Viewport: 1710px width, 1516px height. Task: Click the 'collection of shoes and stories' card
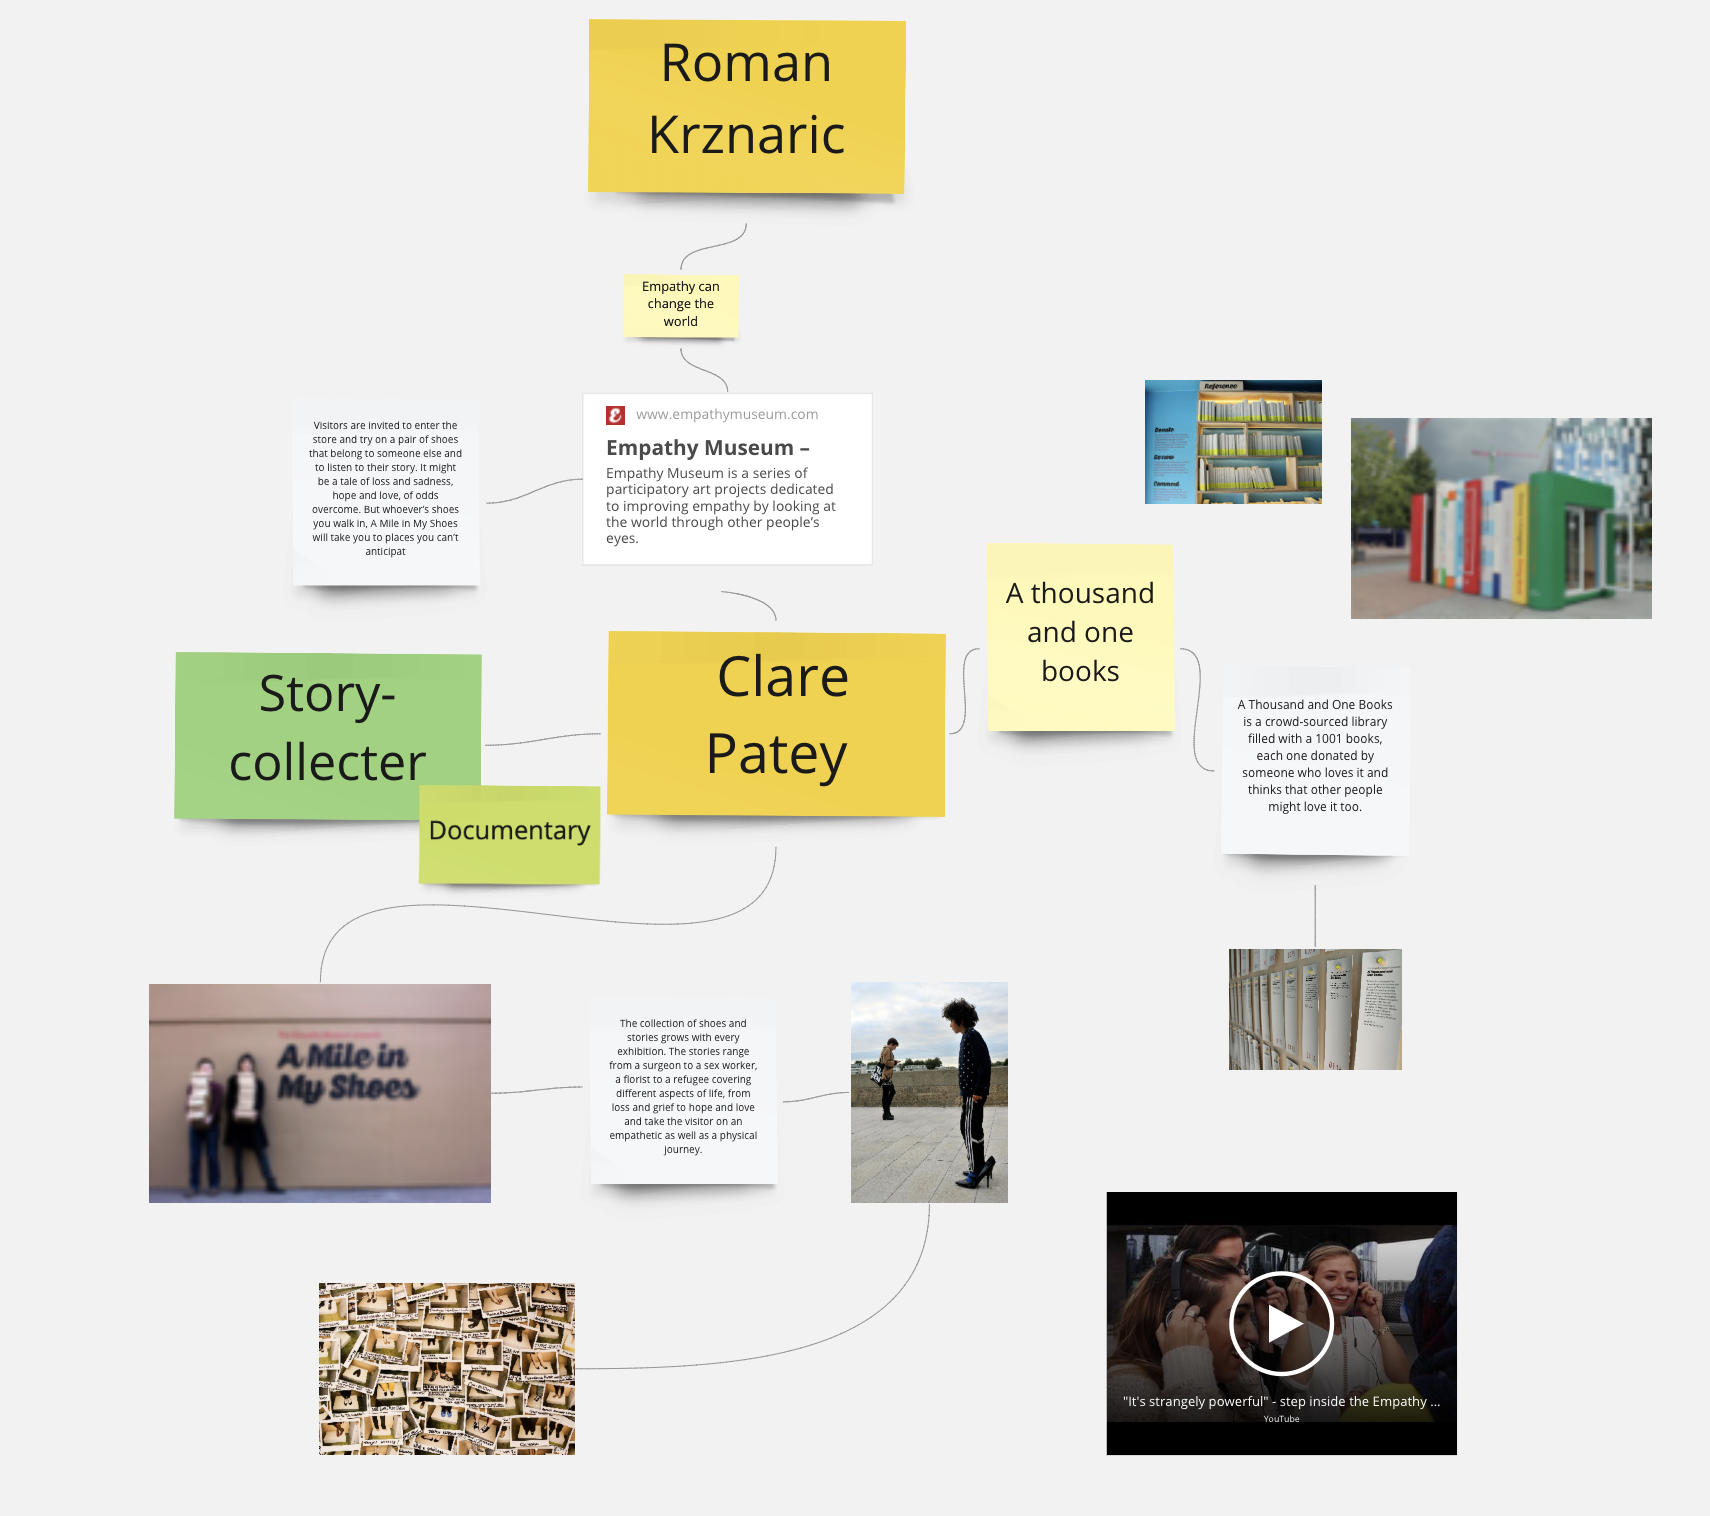tap(683, 1087)
